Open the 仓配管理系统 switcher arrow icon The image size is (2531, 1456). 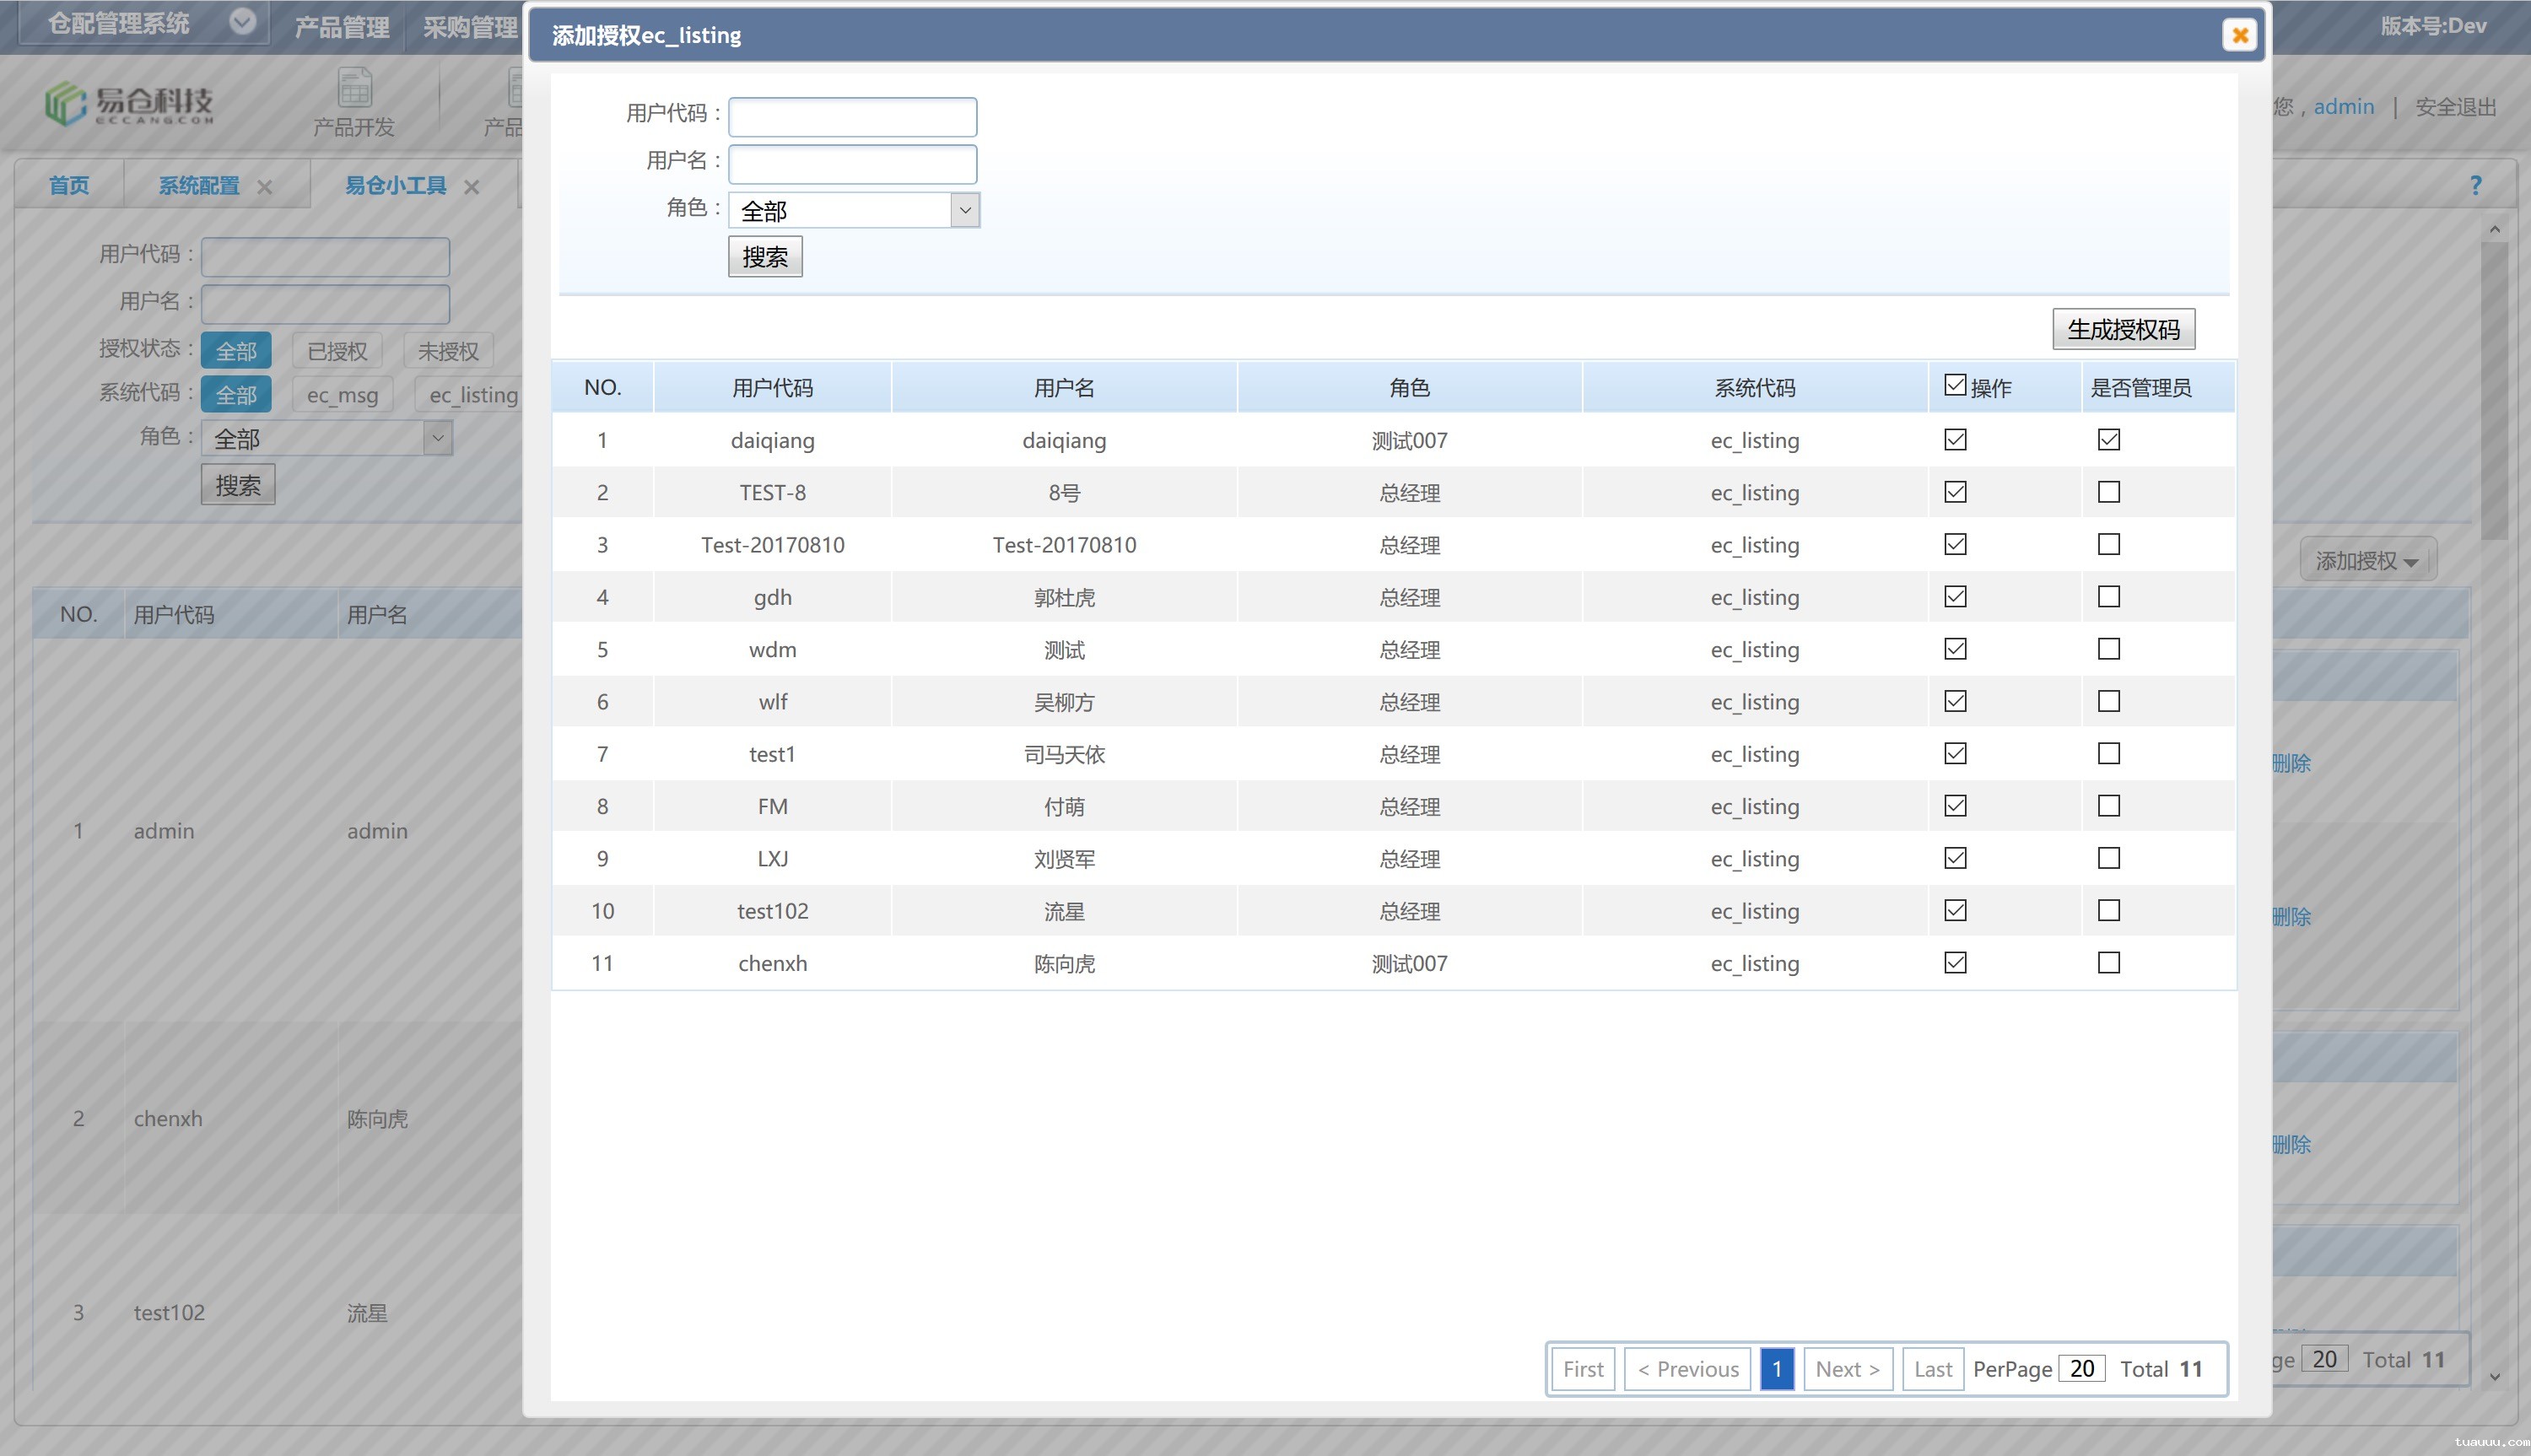tap(242, 22)
